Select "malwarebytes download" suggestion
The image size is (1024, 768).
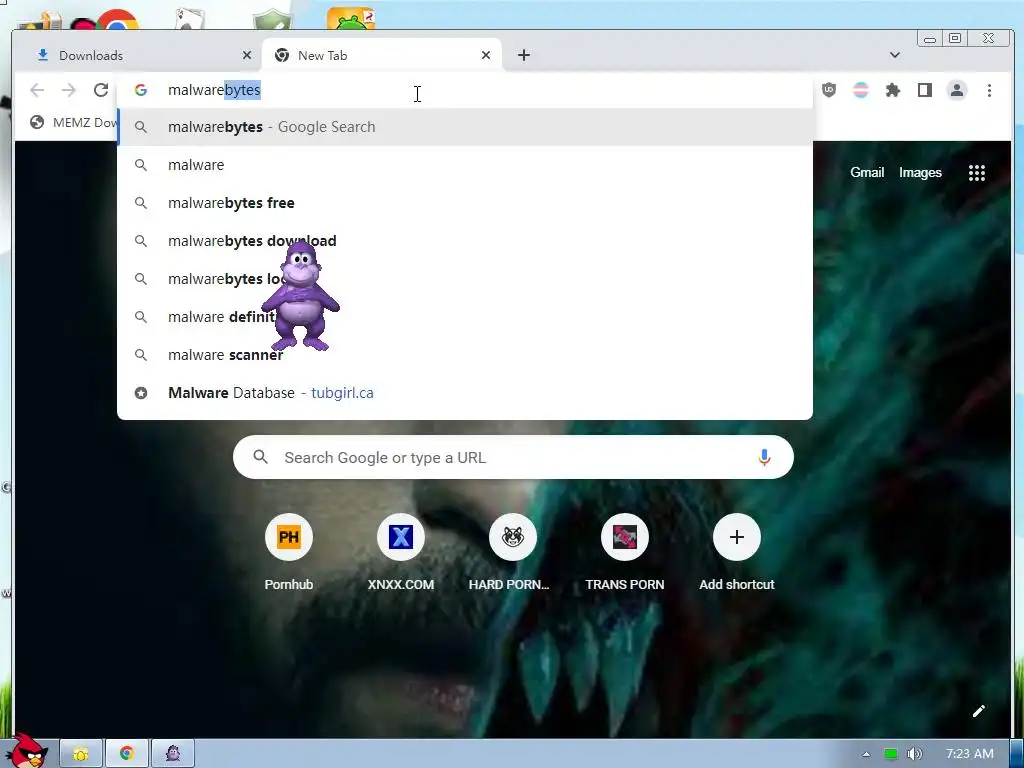[465, 240]
